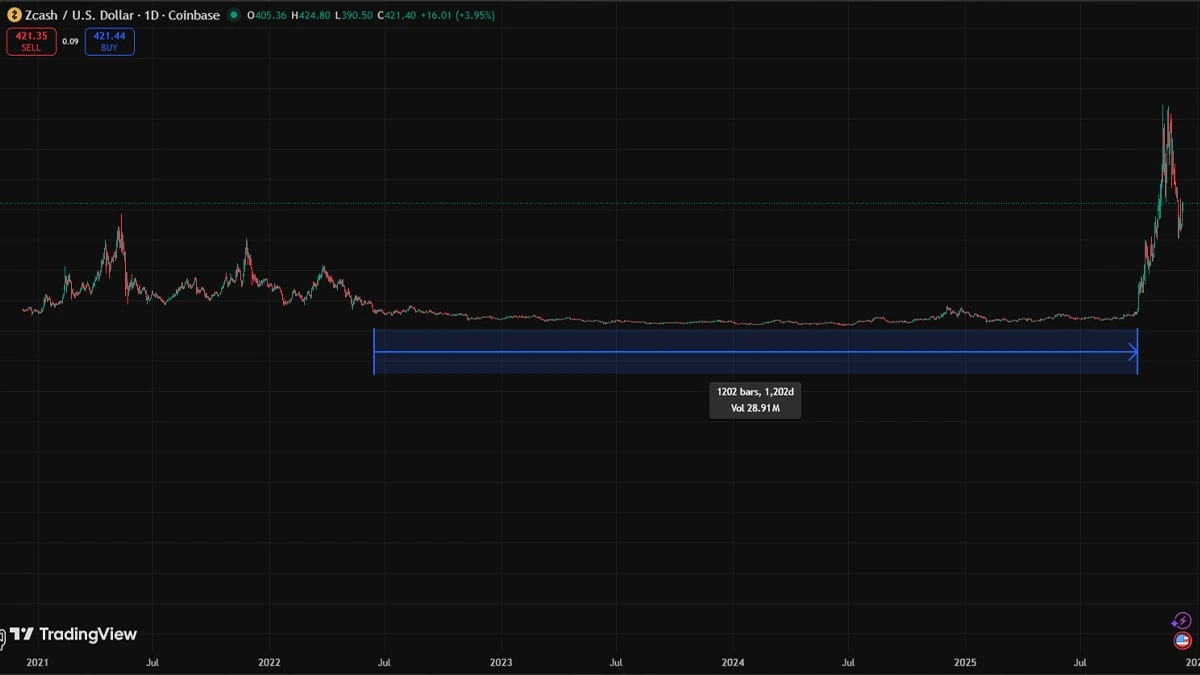Click the red 421.35 SELL button

point(31,41)
